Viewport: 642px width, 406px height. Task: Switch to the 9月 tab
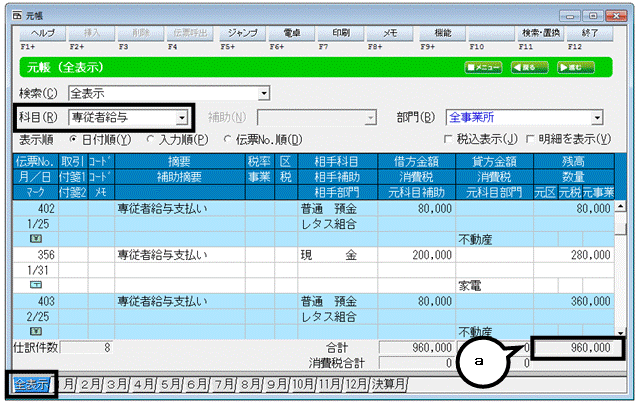277,384
